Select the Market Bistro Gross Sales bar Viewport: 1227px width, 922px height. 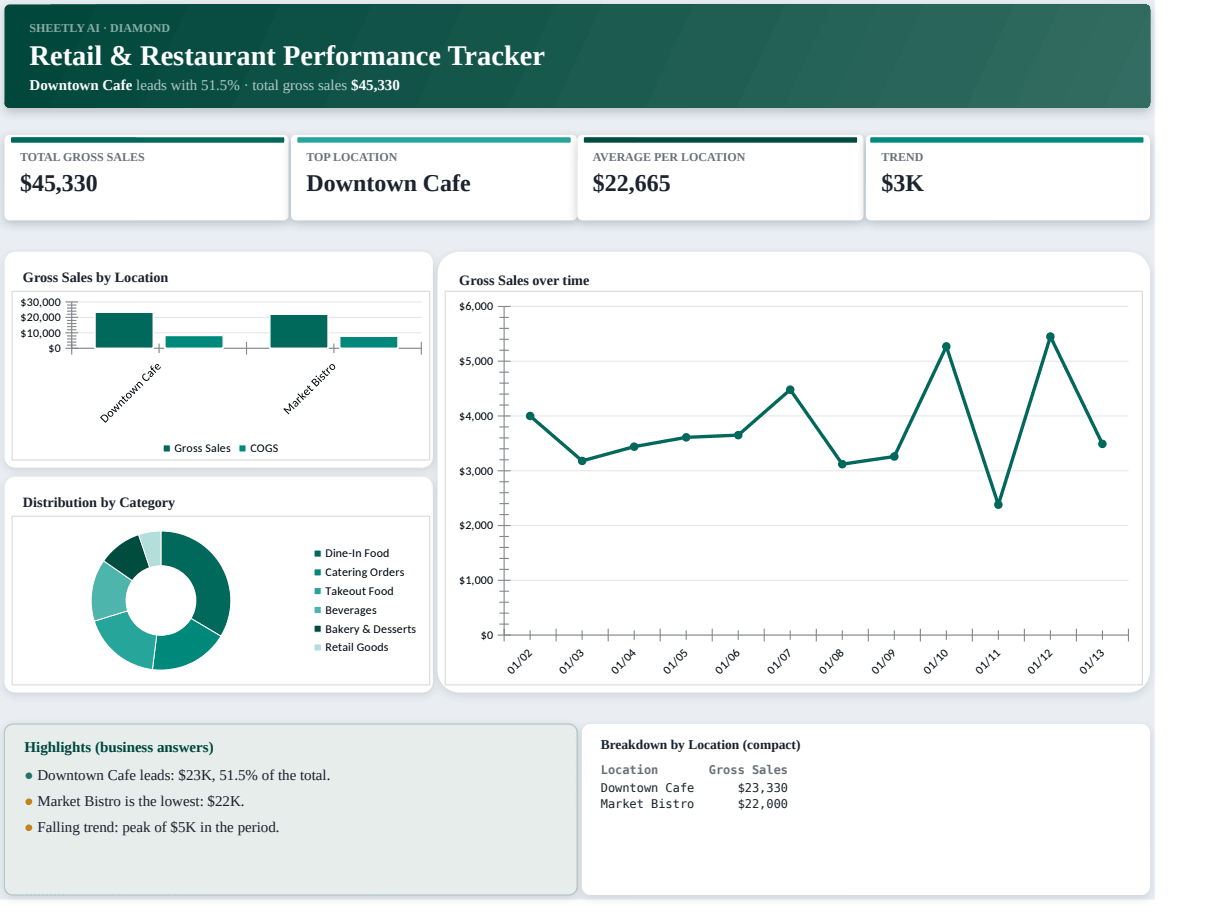(x=299, y=331)
